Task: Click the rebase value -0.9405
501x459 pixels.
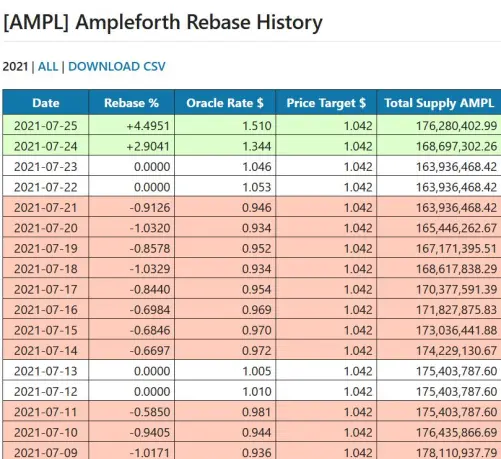Action: [x=150, y=433]
